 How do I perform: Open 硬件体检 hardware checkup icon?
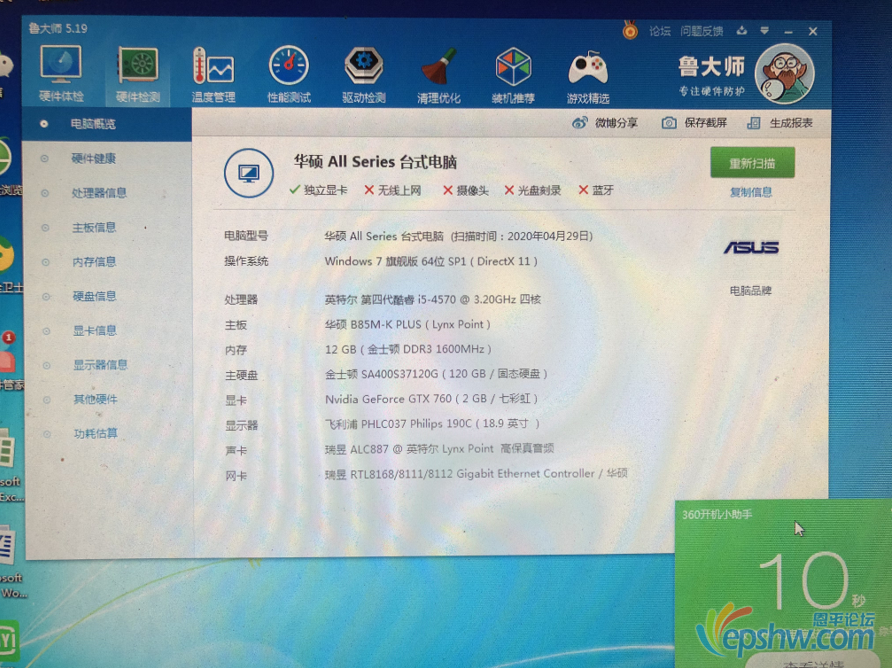coord(61,74)
